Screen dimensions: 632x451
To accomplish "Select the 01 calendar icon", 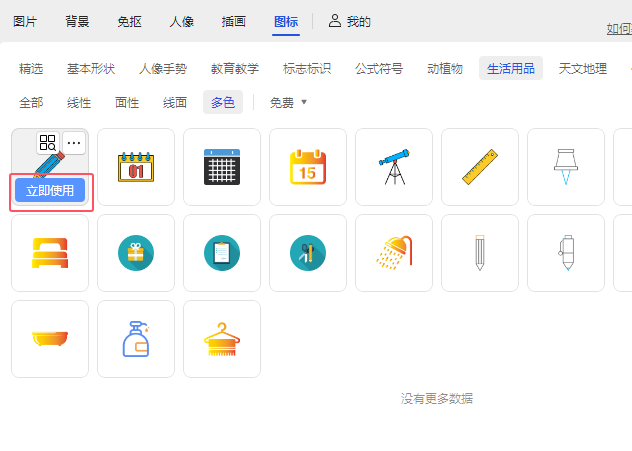I will coord(136,167).
